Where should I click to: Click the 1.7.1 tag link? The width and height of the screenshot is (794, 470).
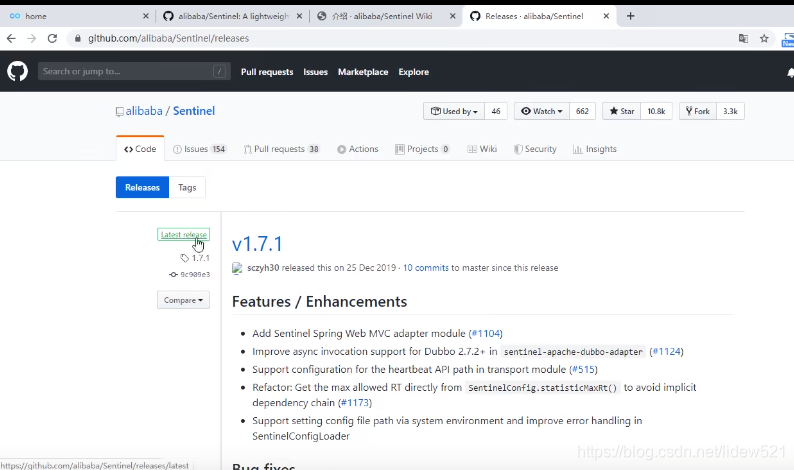point(201,258)
